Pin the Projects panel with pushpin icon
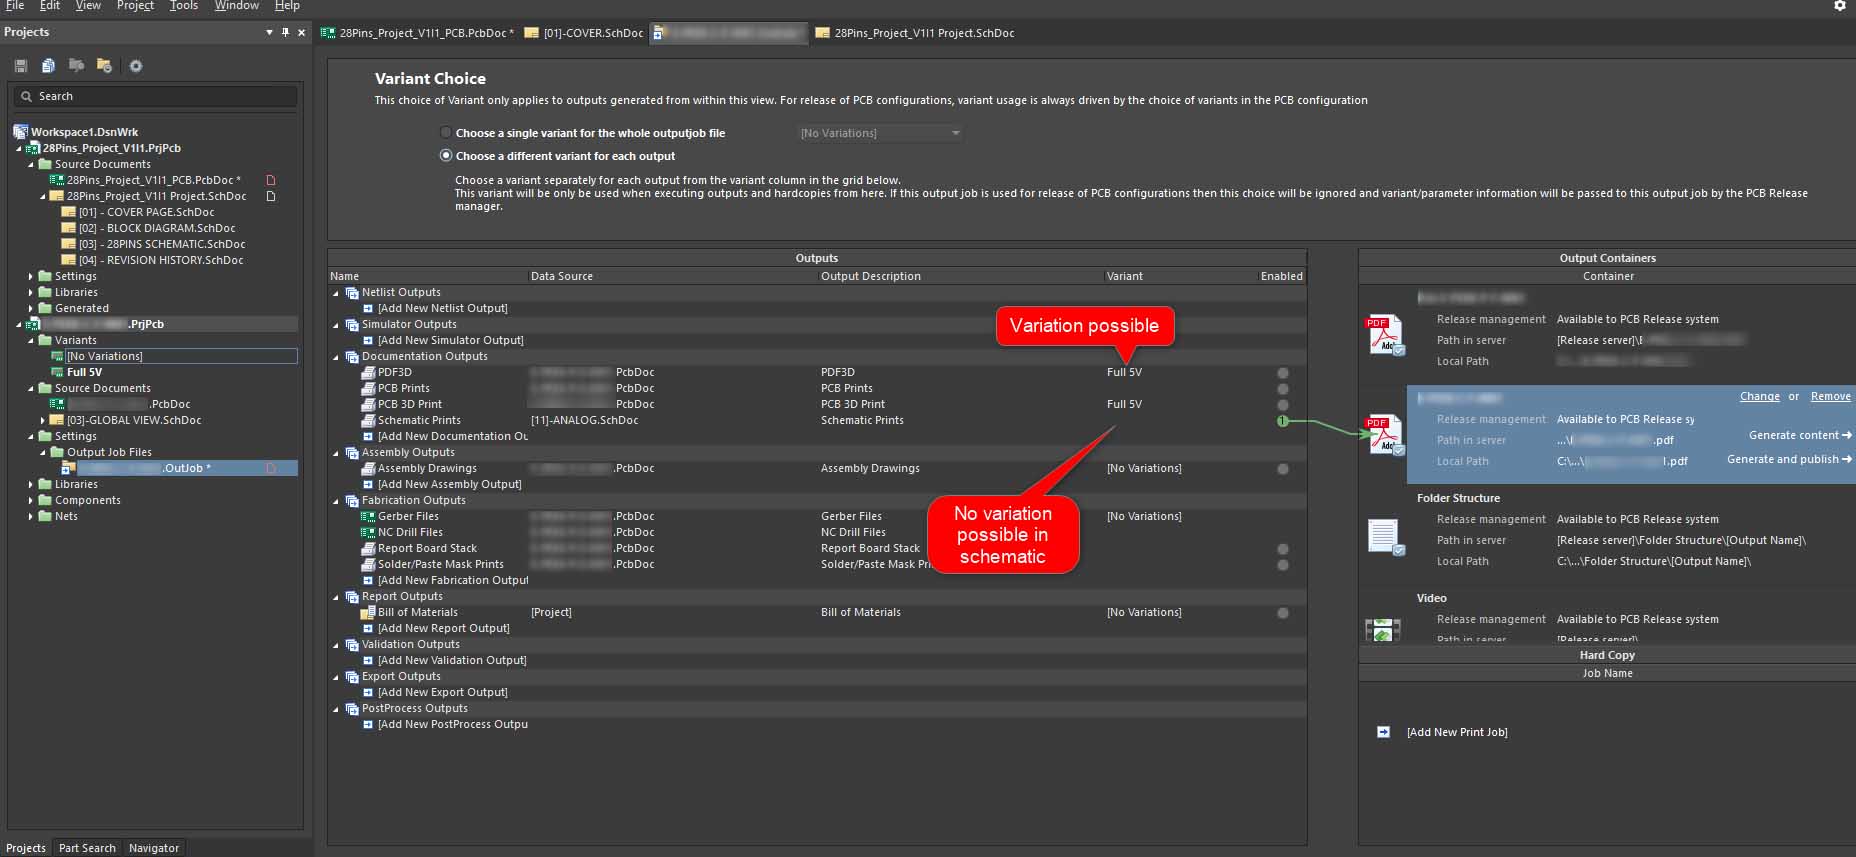The height and width of the screenshot is (857, 1856). [x=285, y=33]
